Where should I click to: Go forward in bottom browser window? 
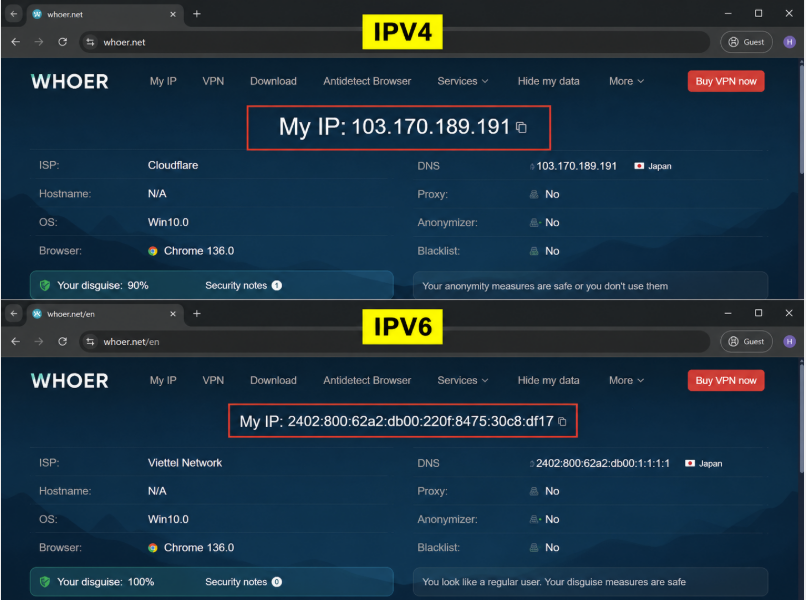[x=39, y=341]
